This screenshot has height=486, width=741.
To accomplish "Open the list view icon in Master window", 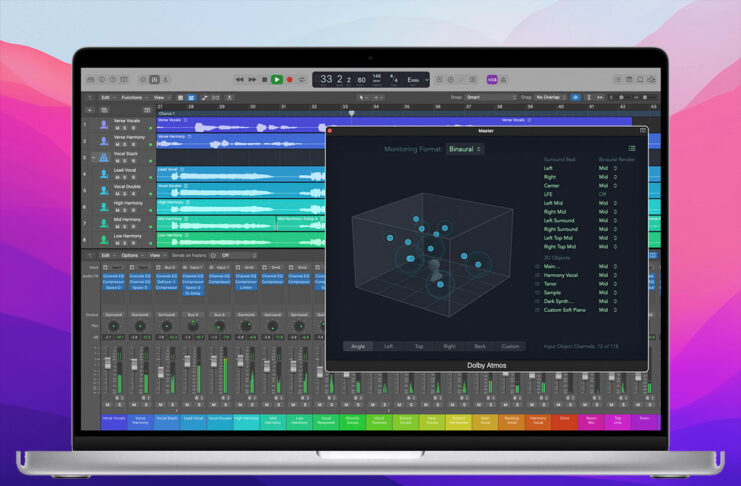I will pos(631,148).
